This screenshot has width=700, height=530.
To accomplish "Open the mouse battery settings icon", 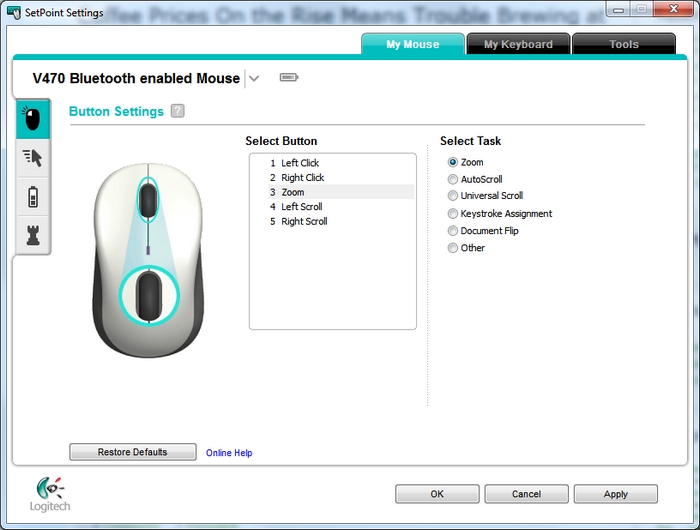I will (x=33, y=197).
